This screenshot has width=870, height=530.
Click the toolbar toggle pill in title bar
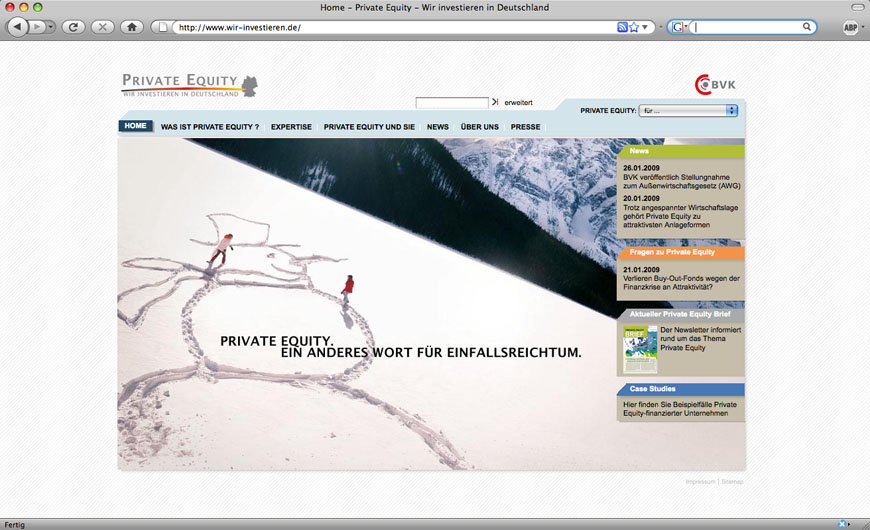click(x=857, y=7)
